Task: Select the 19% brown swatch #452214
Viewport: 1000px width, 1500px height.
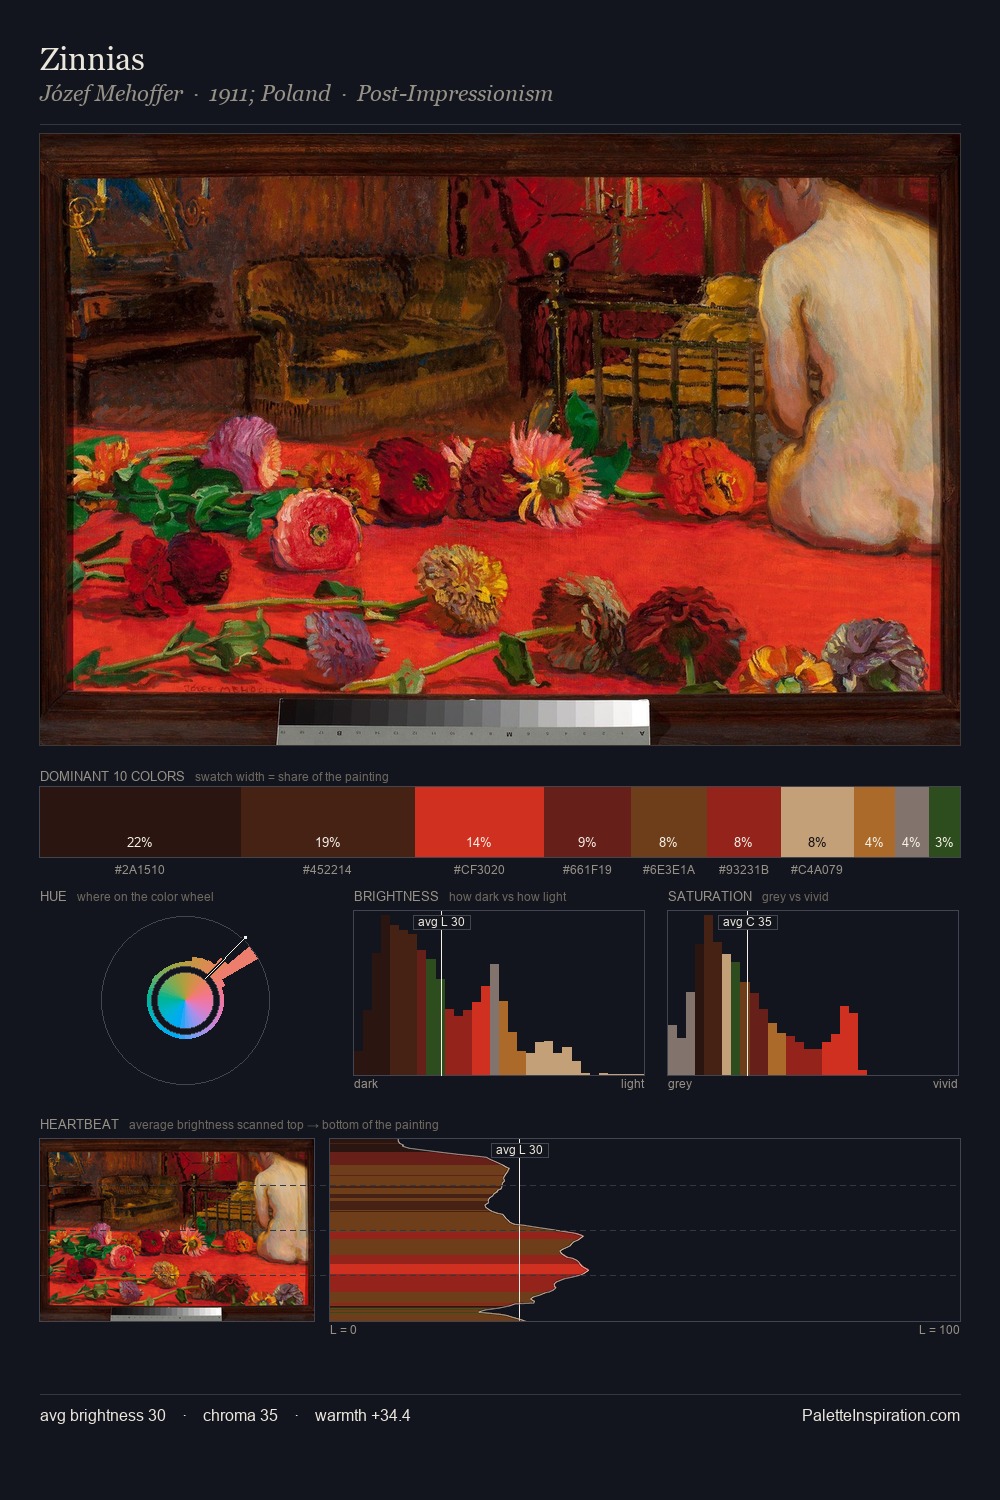Action: click(x=328, y=822)
